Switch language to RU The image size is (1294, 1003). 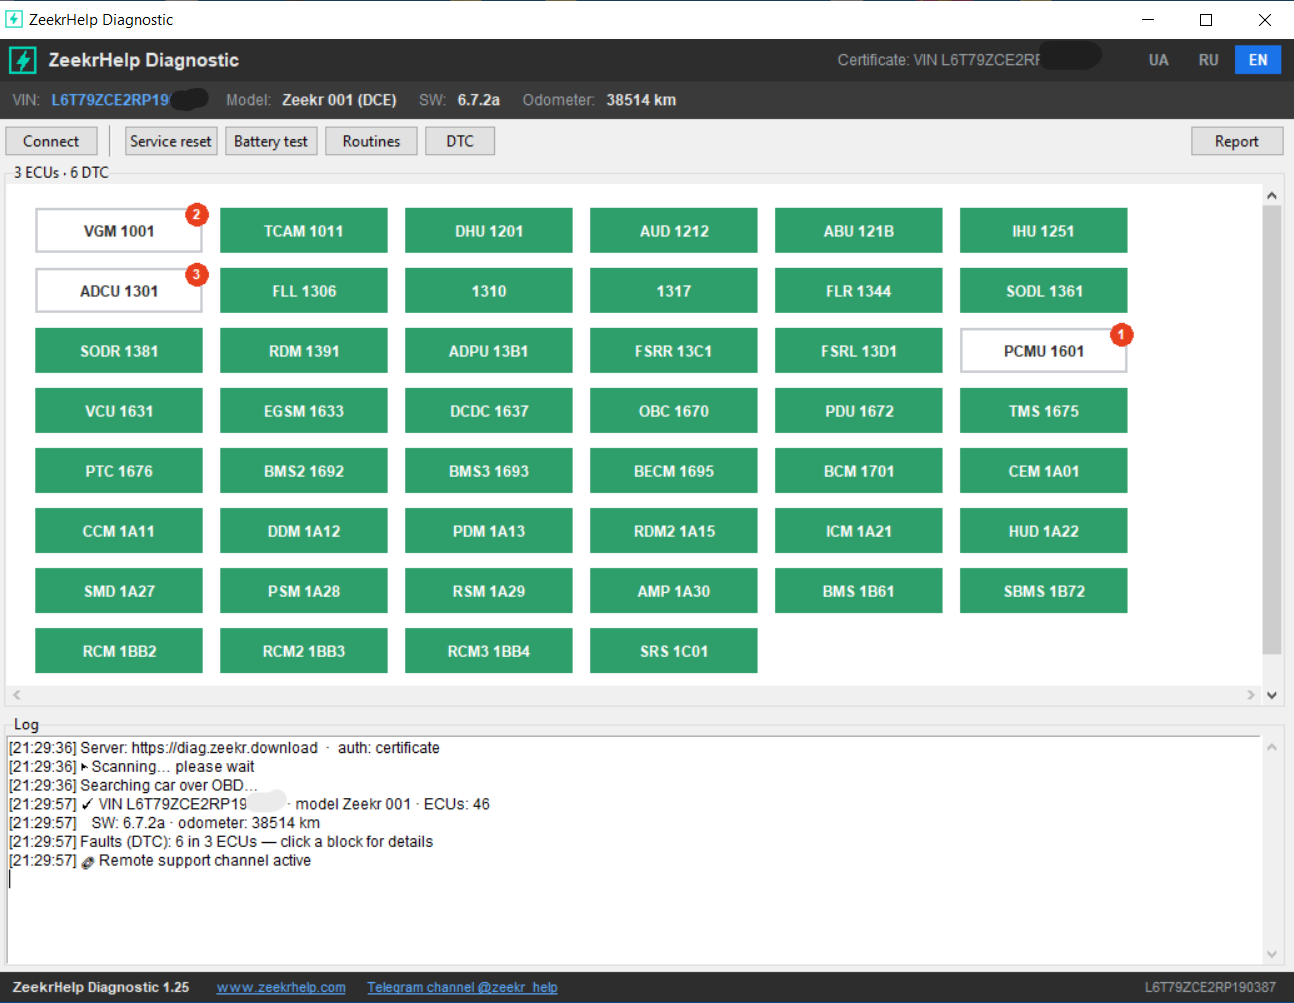point(1209,60)
